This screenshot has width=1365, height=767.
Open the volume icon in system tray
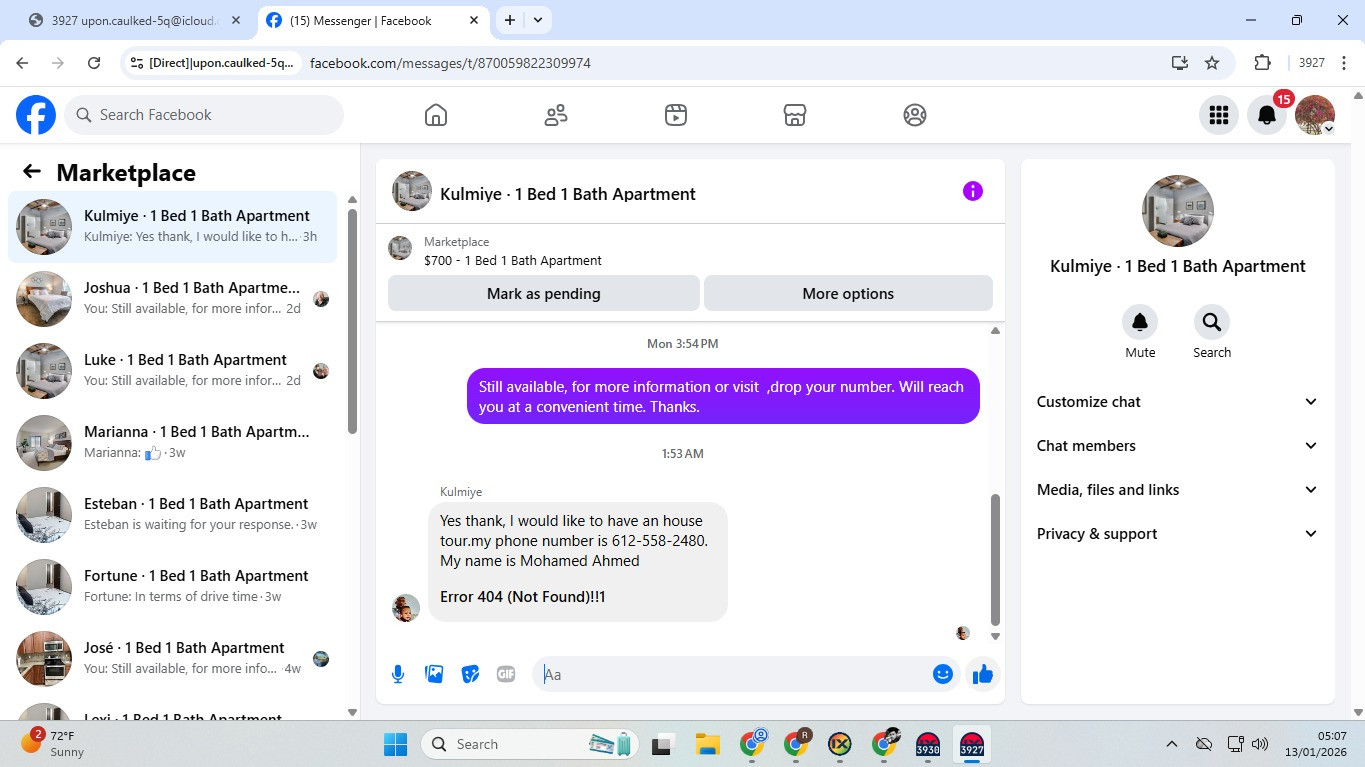pyautogui.click(x=1260, y=744)
